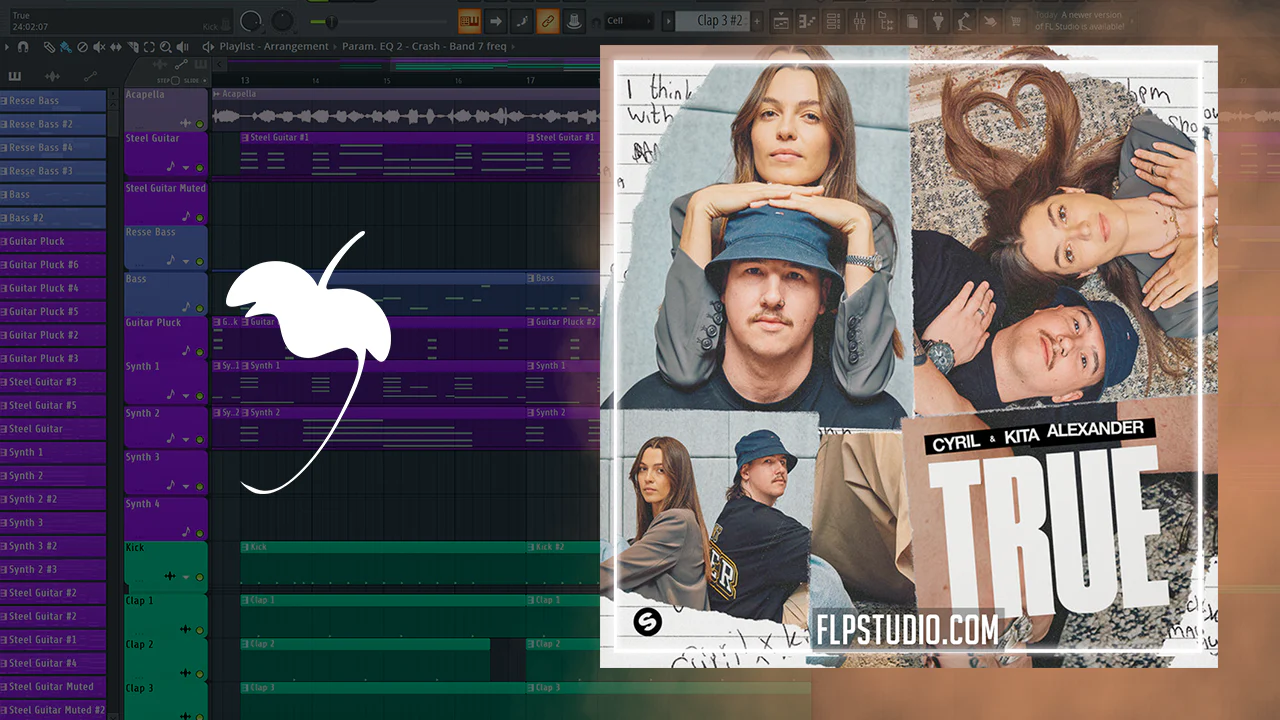Mute the Kick track
This screenshot has height=720, width=1280.
coord(200,577)
